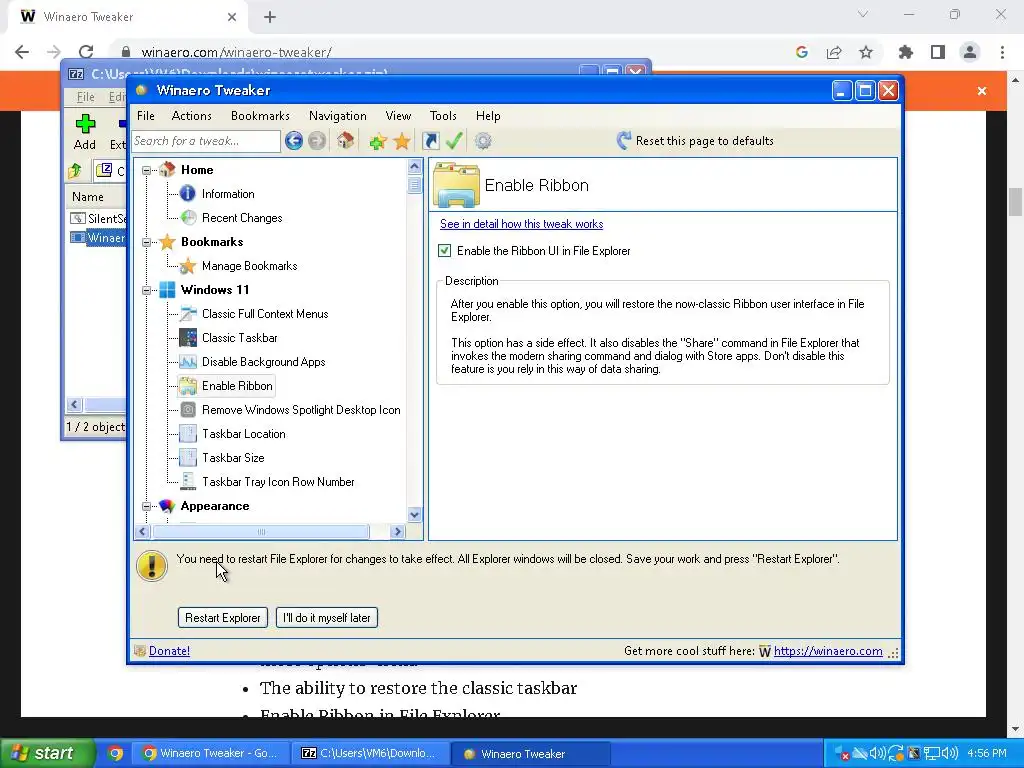
Task: Click the green plus Add icon in 7-Zip window
Action: 85,123
